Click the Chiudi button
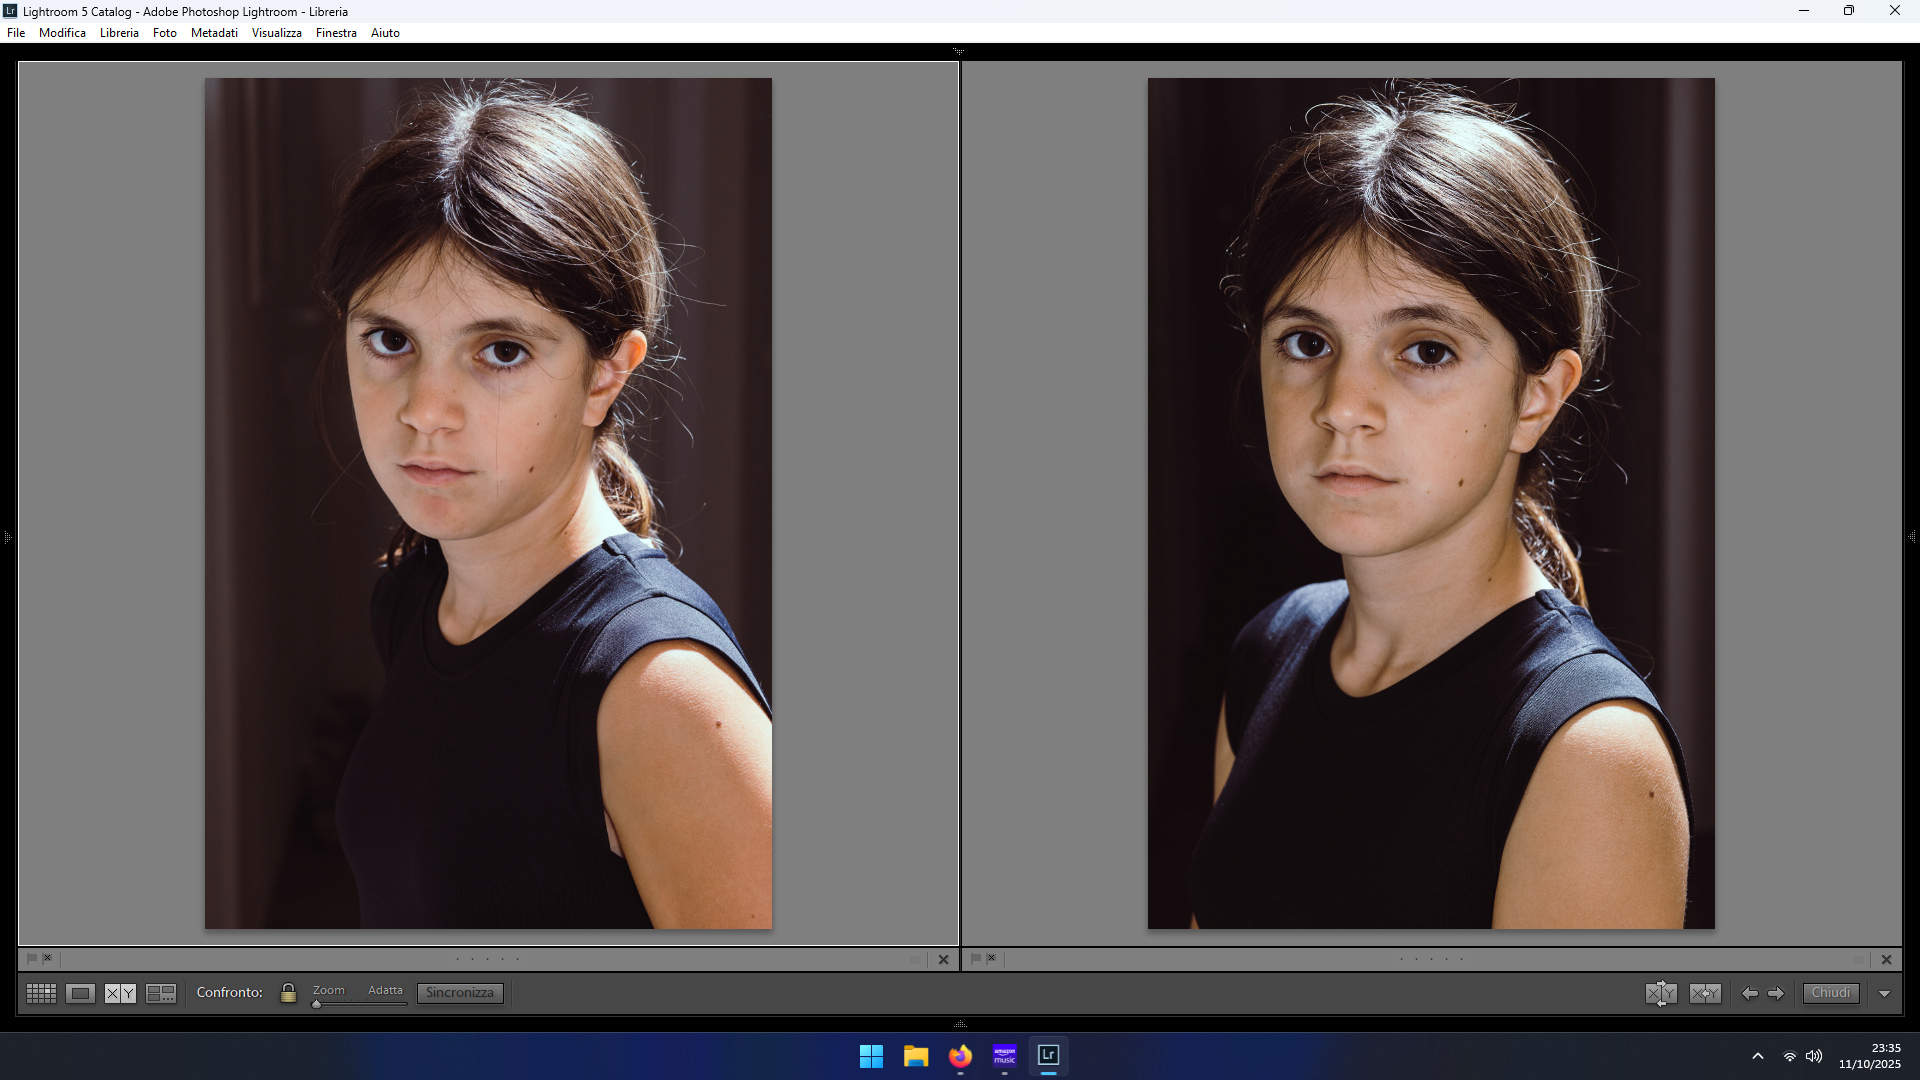 pyautogui.click(x=1831, y=993)
